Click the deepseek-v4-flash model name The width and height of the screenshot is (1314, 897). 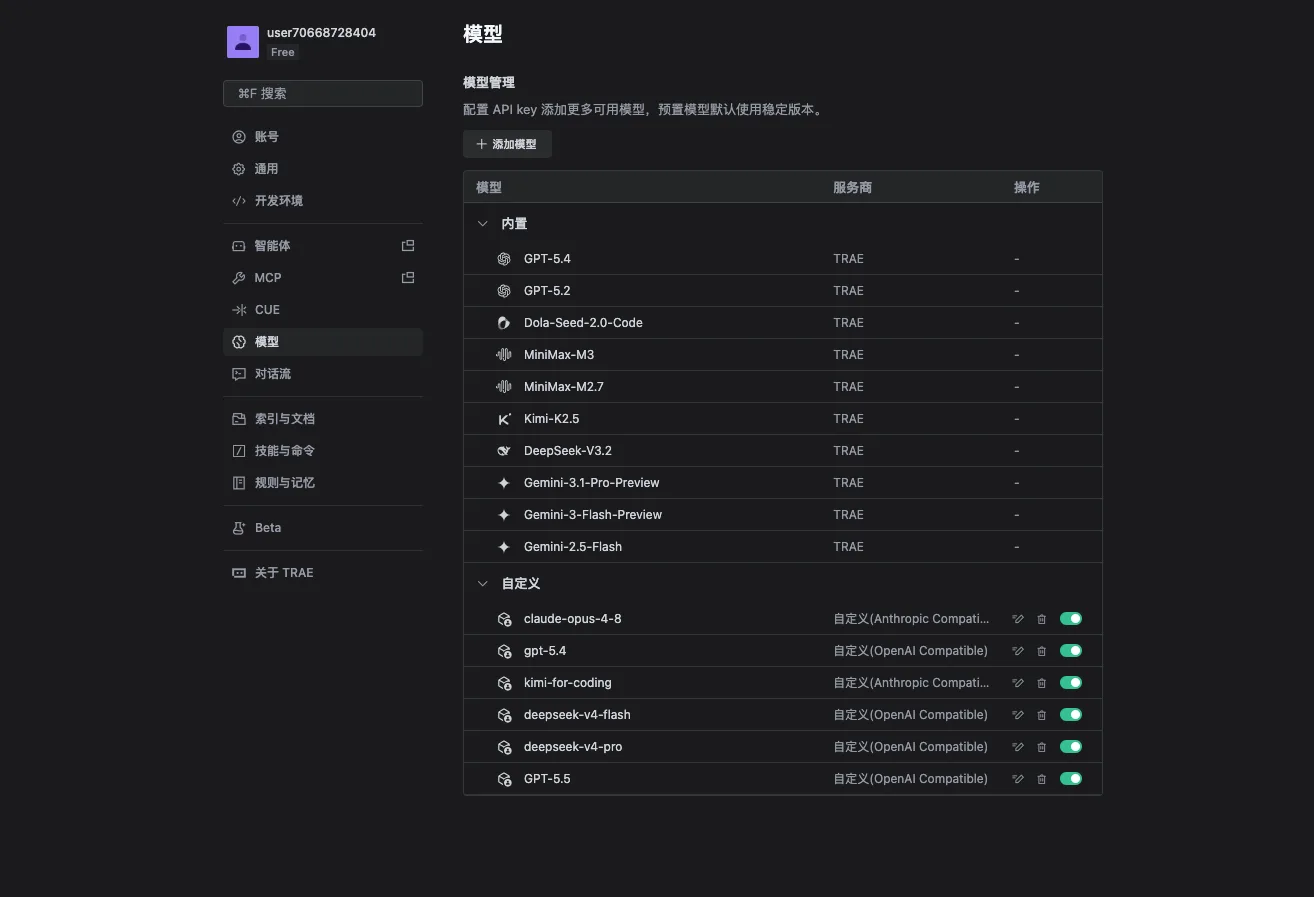click(x=577, y=715)
